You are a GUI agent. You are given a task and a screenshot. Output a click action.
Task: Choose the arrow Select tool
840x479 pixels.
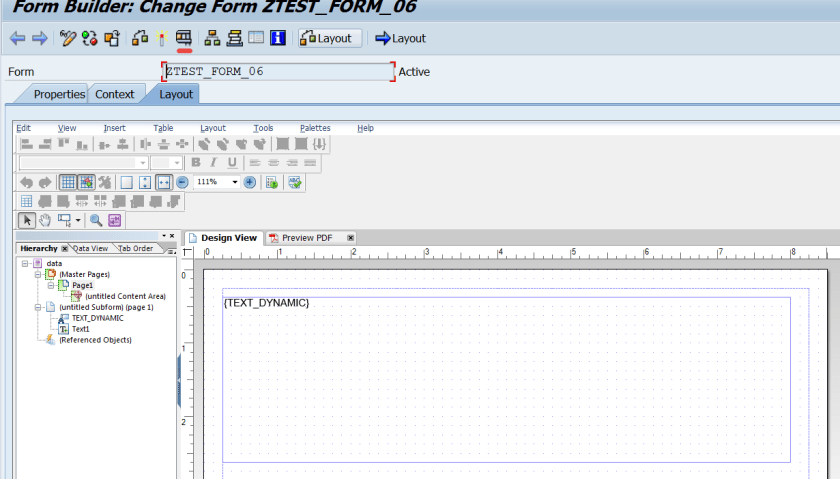tap(27, 220)
